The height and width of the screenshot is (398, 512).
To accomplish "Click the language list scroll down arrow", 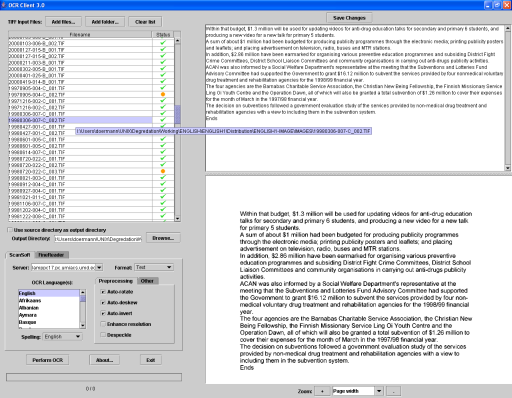I will click(x=83, y=325).
